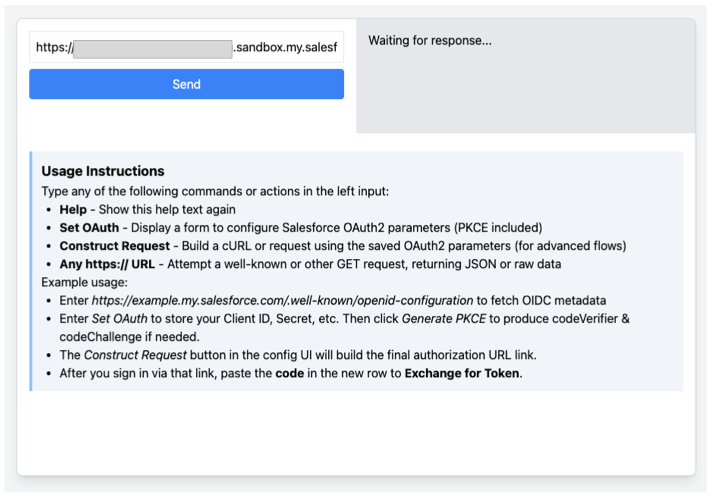The image size is (722, 498).
Task: Click the bold 'Exchange for Token' text
Action: click(462, 373)
